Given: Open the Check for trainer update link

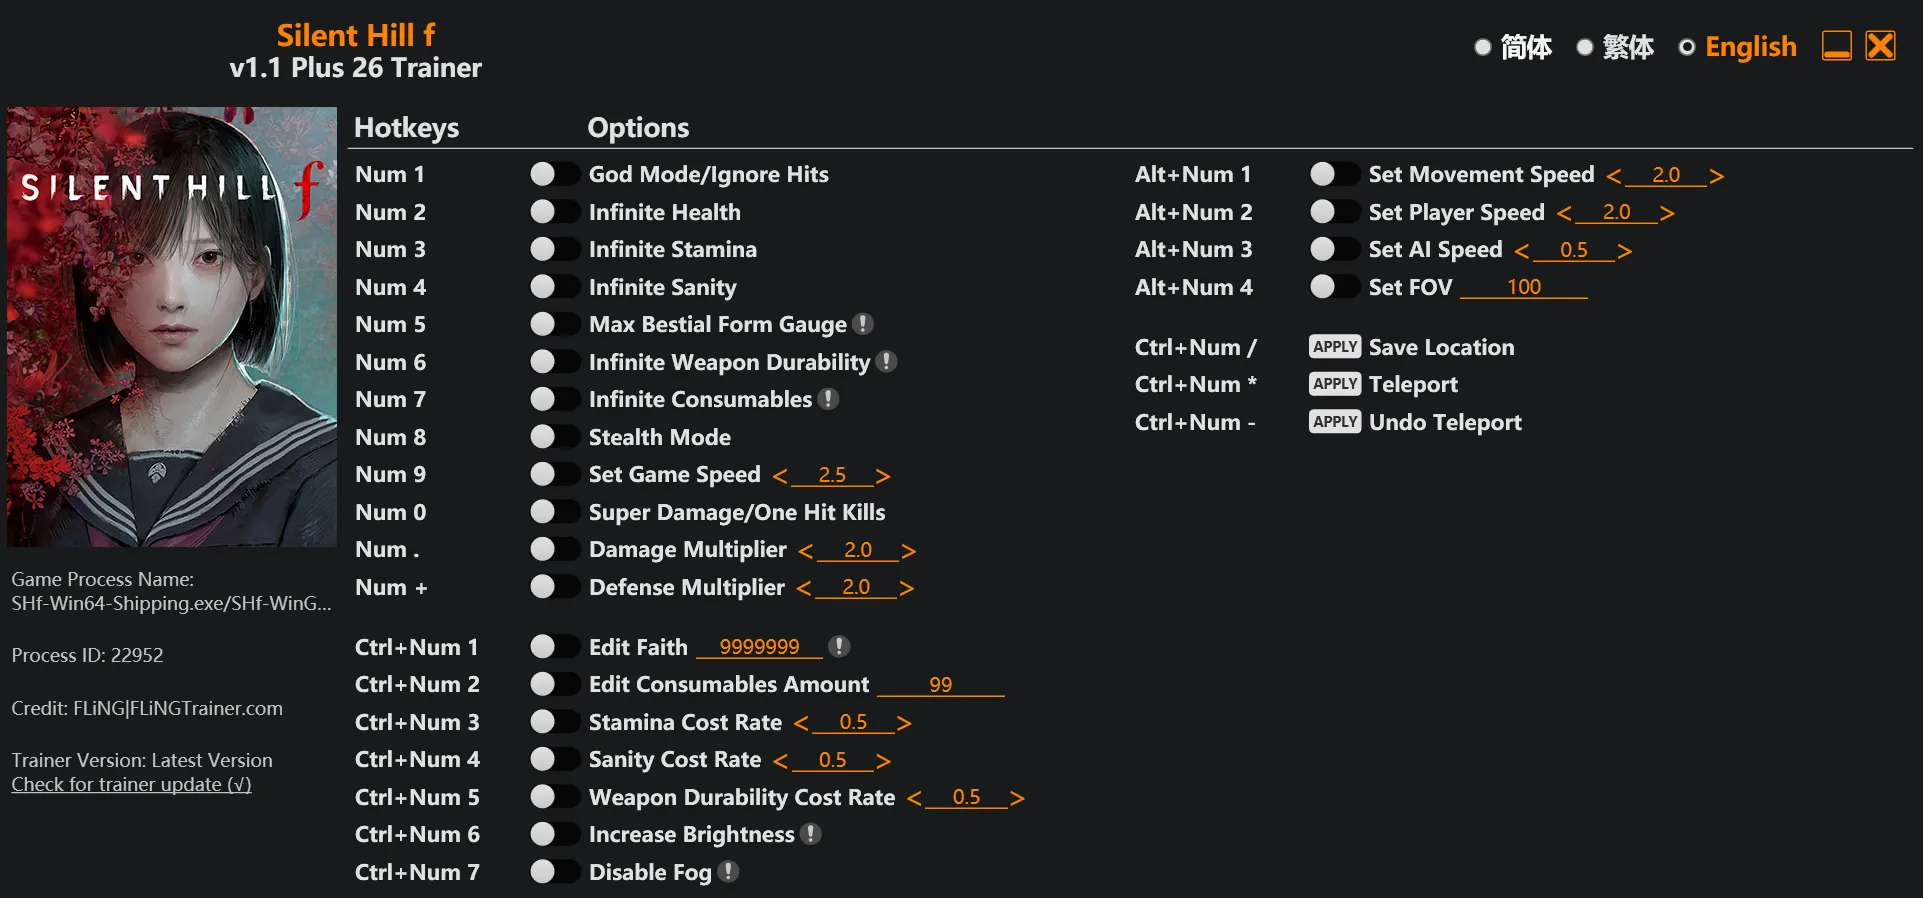Looking at the screenshot, I should pos(131,785).
